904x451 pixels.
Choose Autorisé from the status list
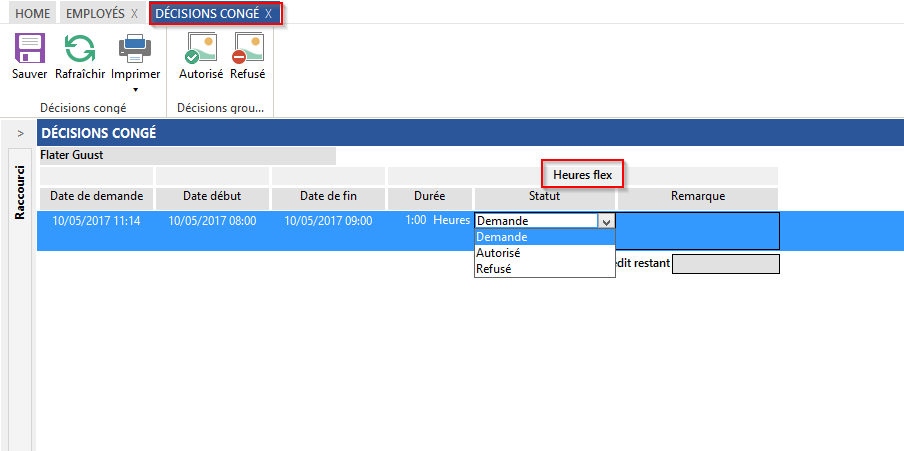[x=544, y=253]
